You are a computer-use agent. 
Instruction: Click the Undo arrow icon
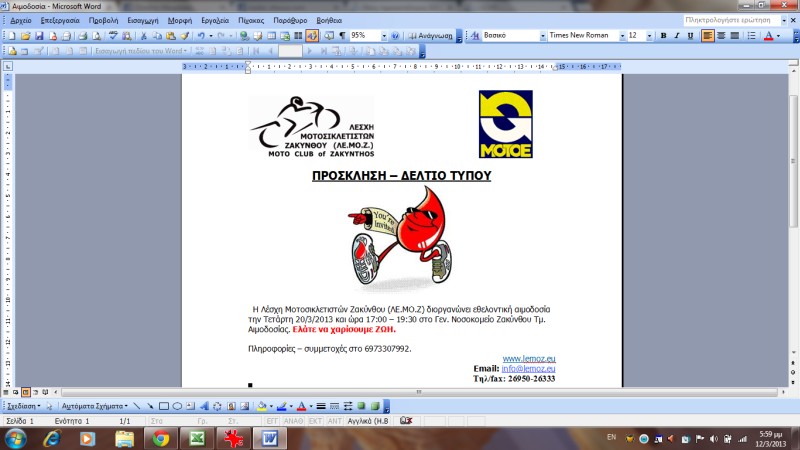tap(202, 36)
